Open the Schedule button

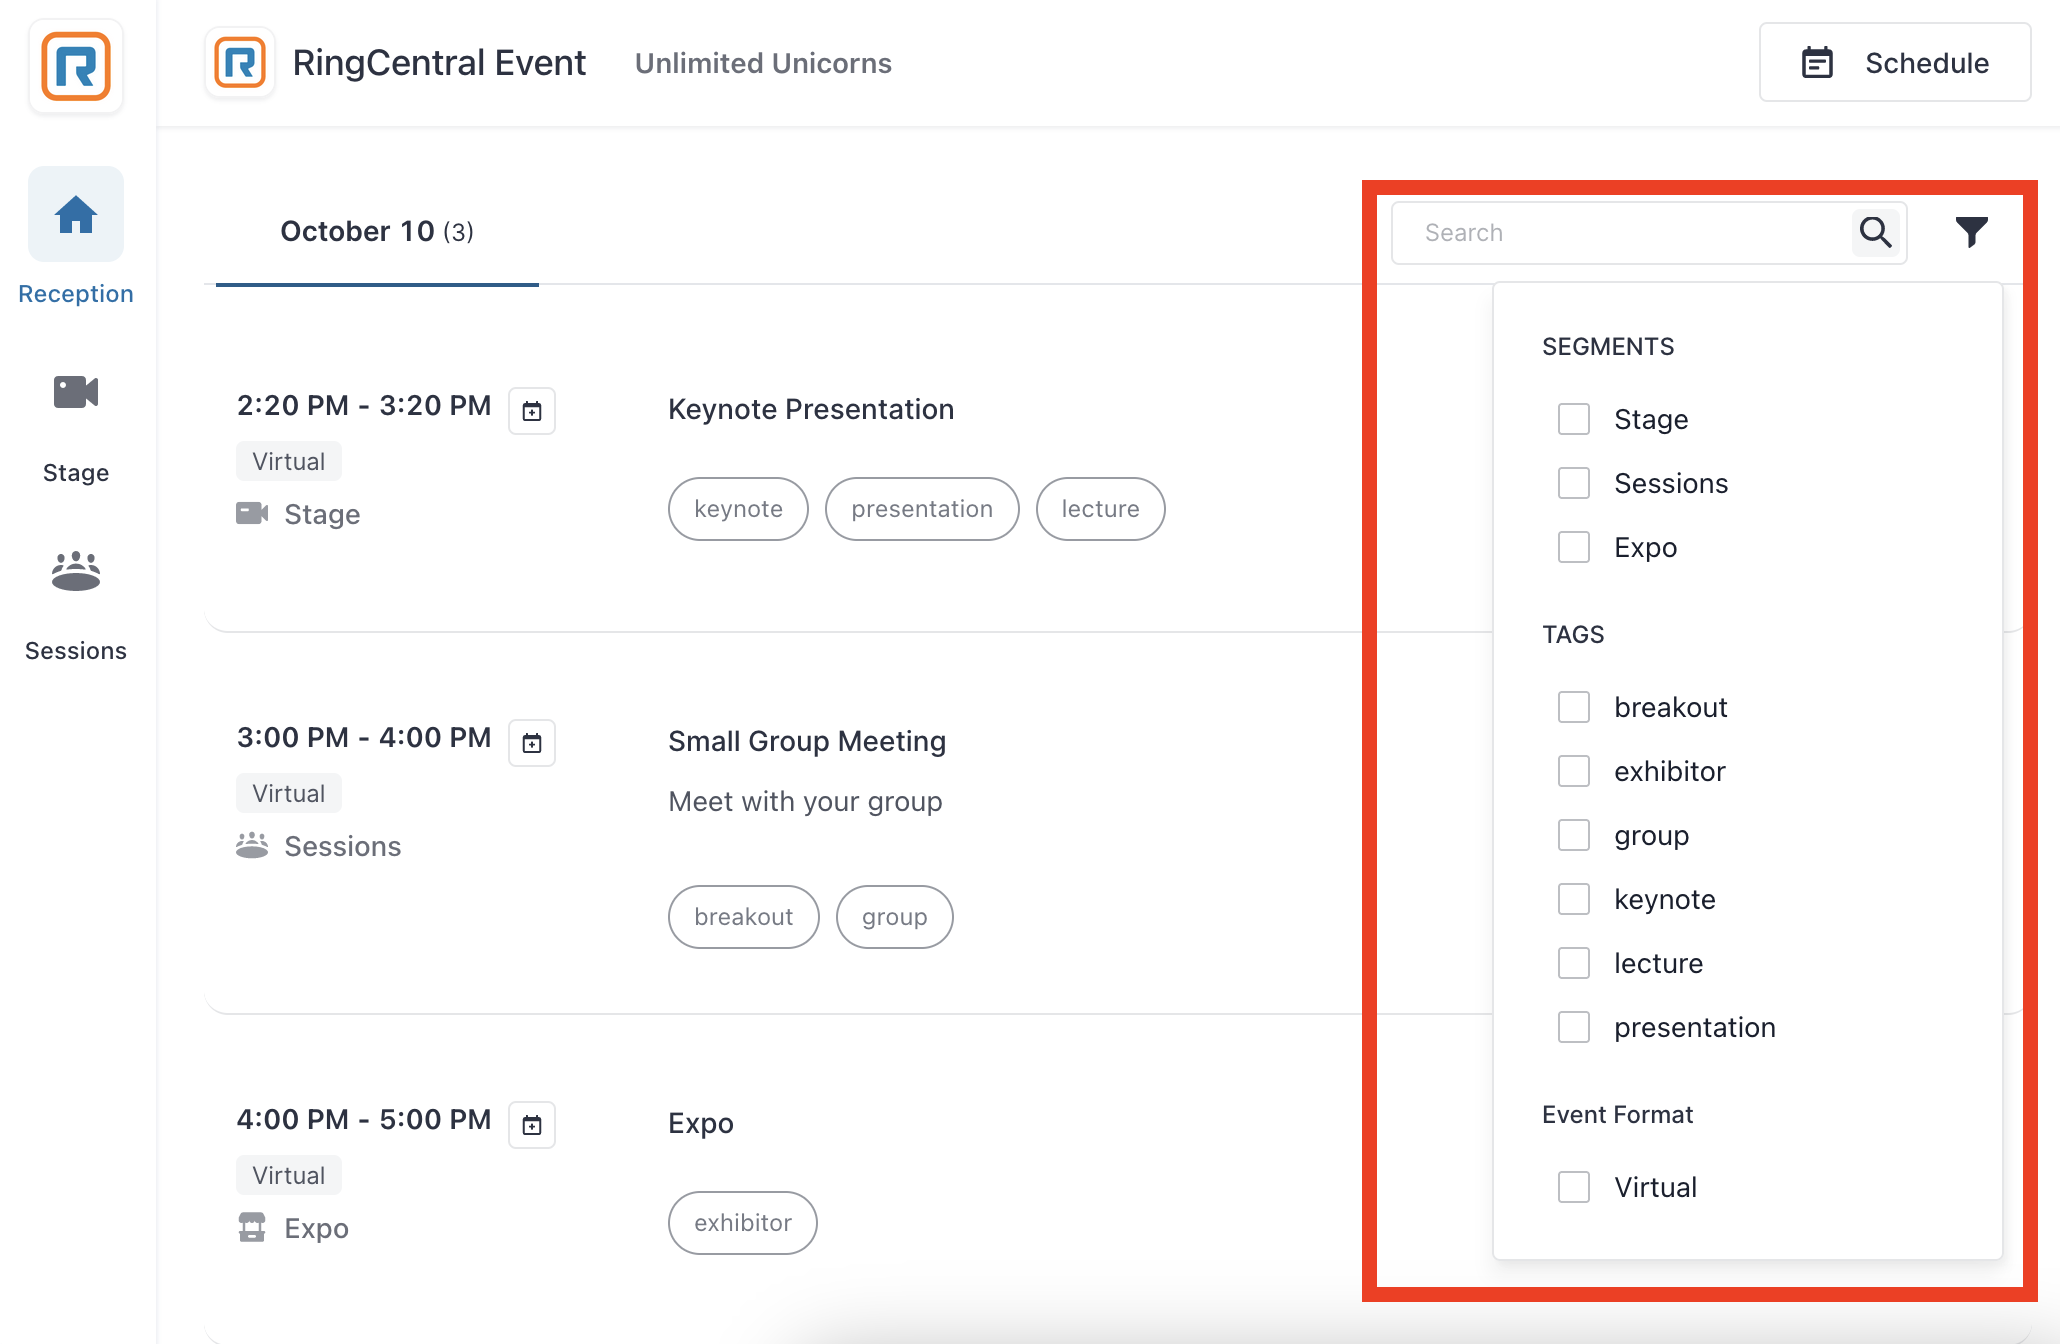(x=1895, y=63)
